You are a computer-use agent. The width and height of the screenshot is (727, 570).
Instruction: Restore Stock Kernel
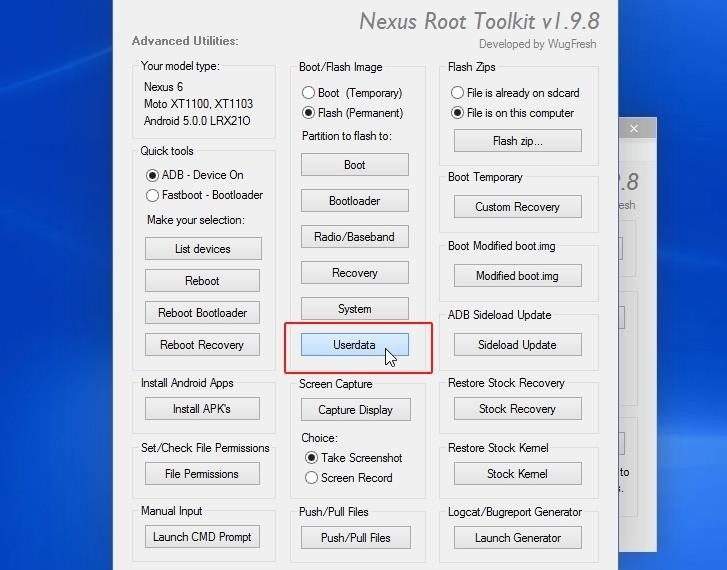[x=517, y=474]
